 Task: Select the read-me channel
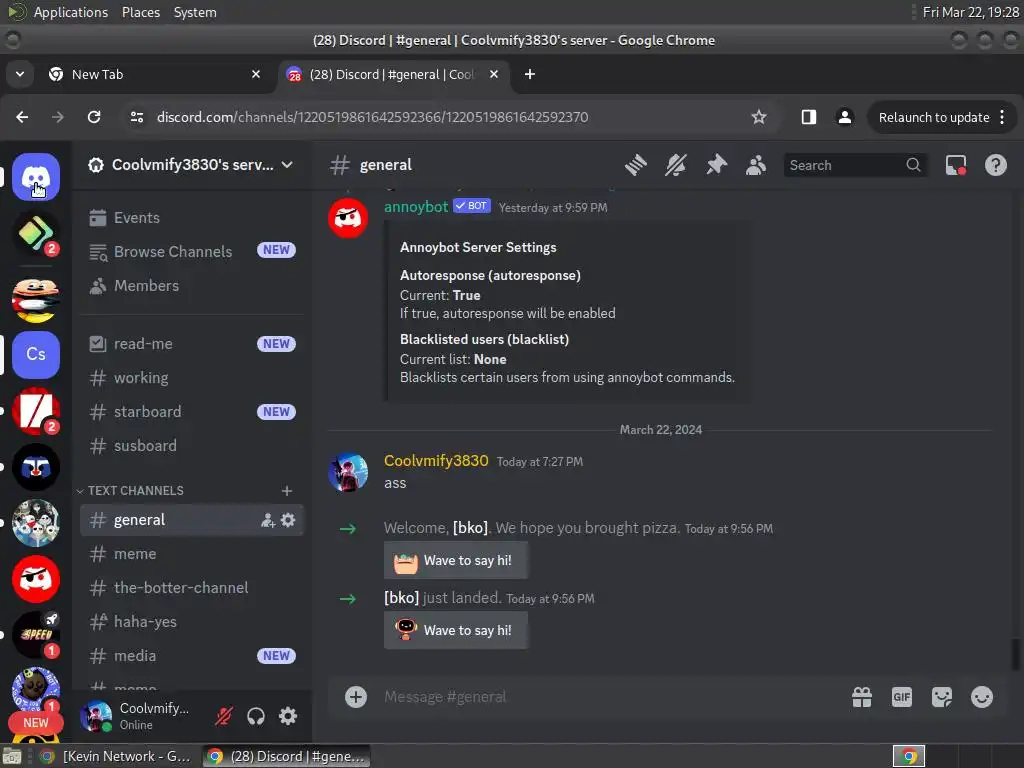(x=191, y=344)
